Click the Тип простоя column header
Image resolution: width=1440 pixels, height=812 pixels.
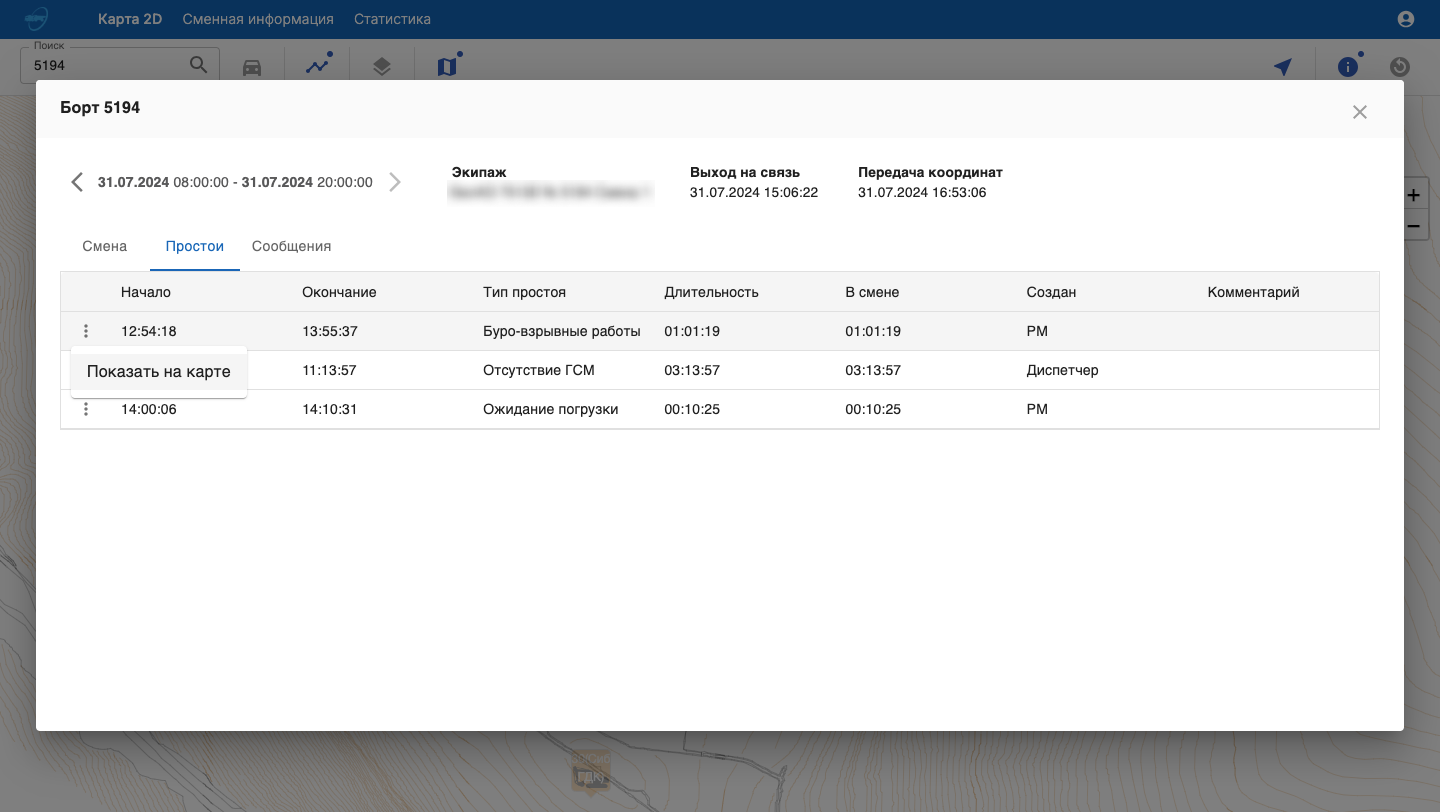[524, 292]
